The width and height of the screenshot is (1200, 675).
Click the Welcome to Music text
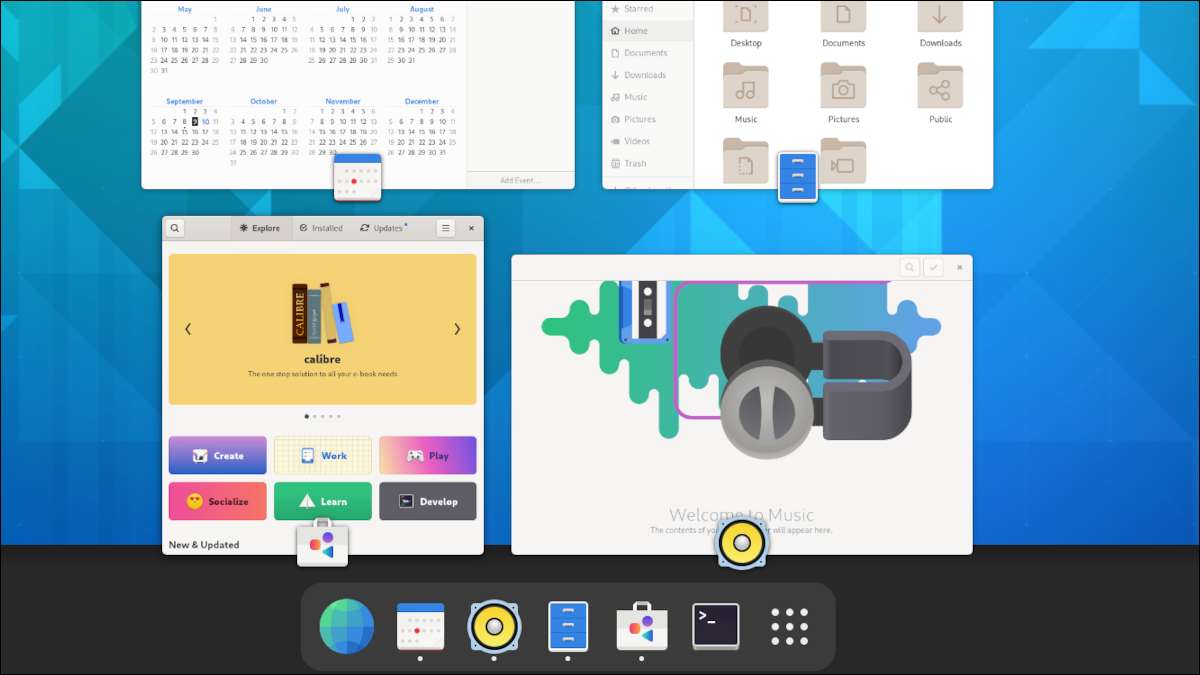741,515
